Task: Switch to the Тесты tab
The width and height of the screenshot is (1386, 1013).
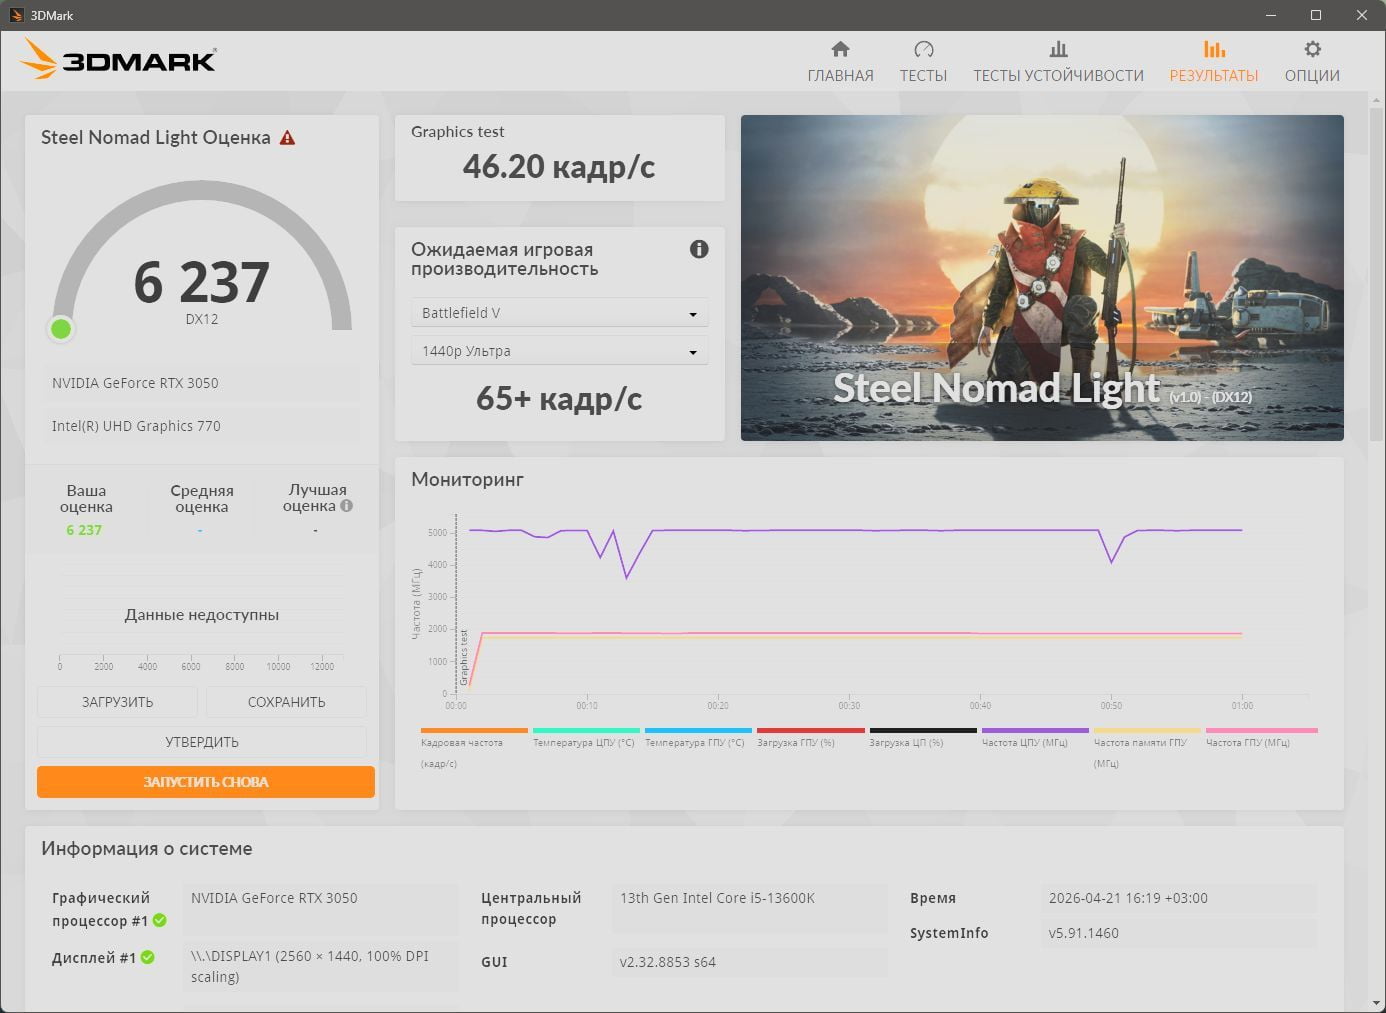Action: [x=923, y=62]
